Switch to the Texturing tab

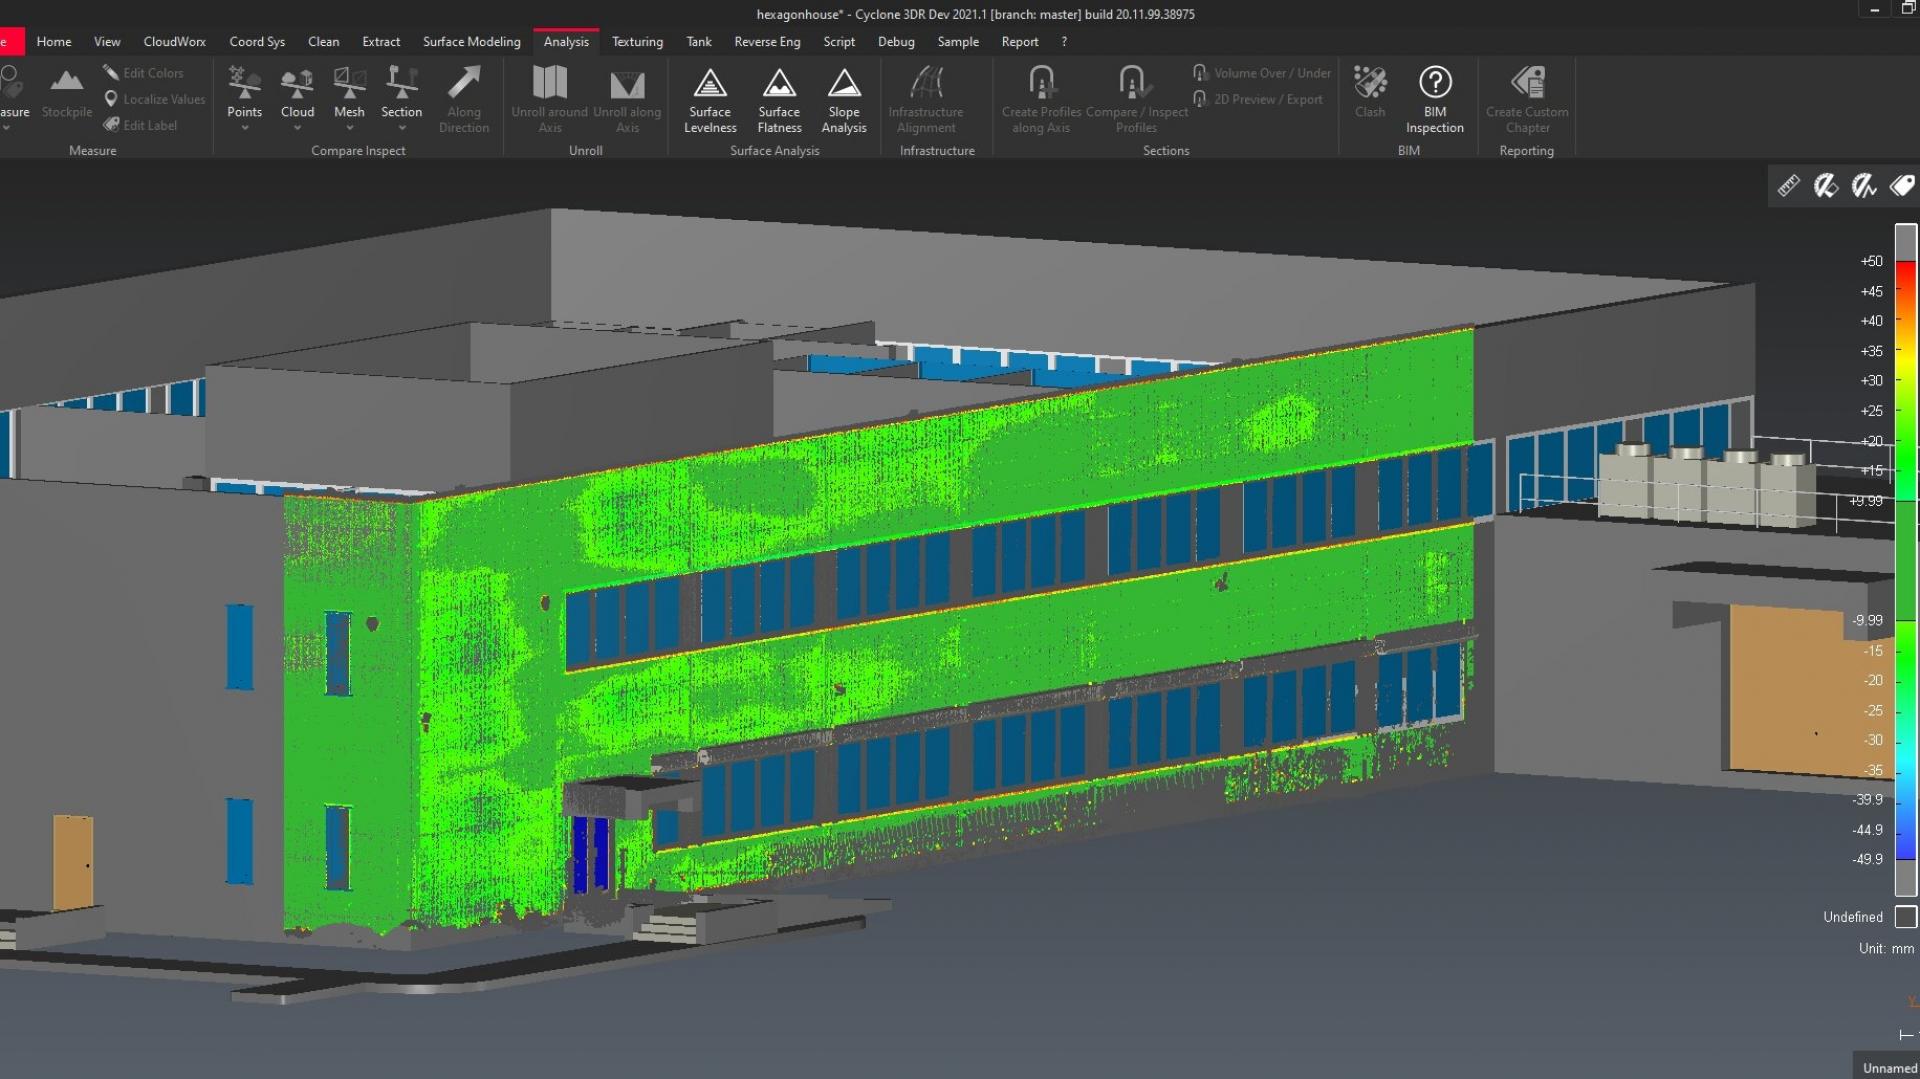(637, 42)
